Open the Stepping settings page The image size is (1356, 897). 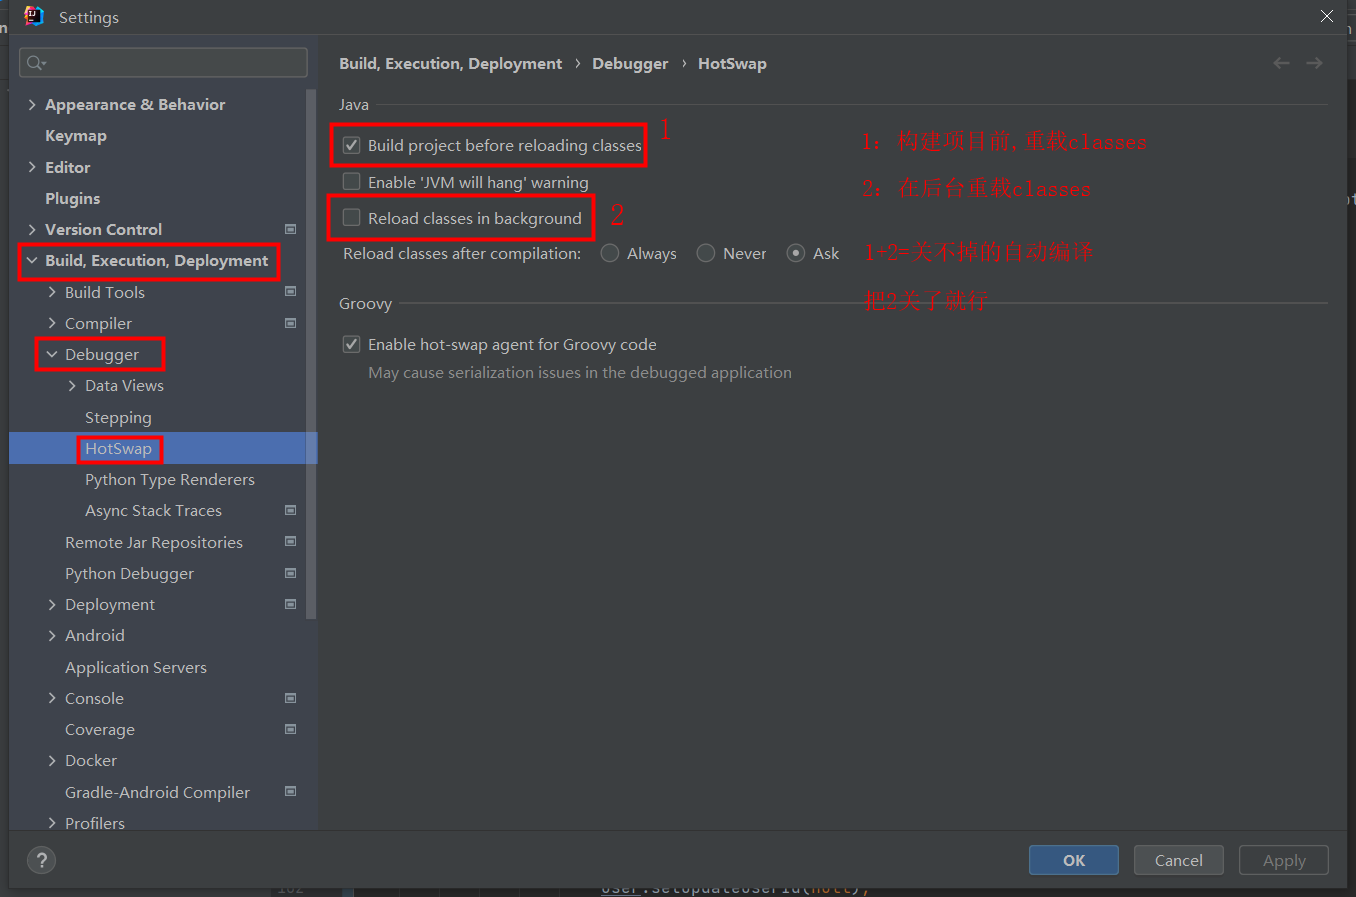[118, 417]
